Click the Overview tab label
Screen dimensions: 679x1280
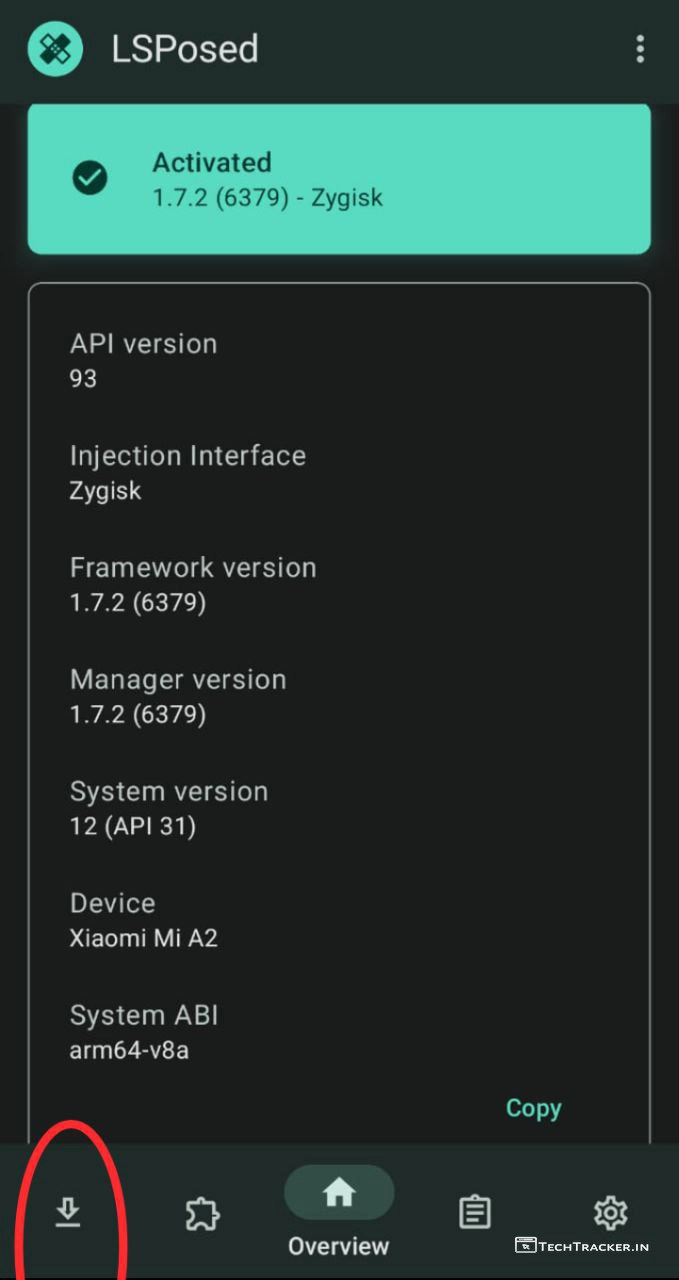tap(339, 1246)
